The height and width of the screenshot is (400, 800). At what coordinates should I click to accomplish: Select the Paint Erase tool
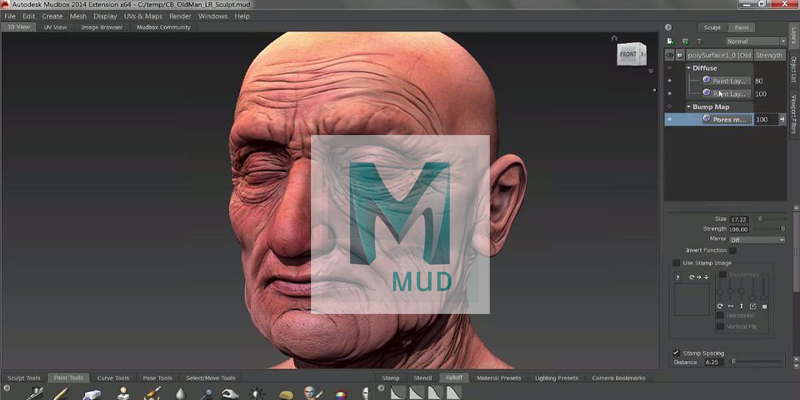tap(91, 394)
